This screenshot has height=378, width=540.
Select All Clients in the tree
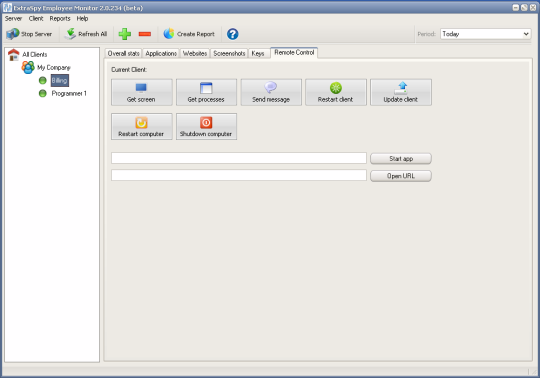tap(35, 54)
